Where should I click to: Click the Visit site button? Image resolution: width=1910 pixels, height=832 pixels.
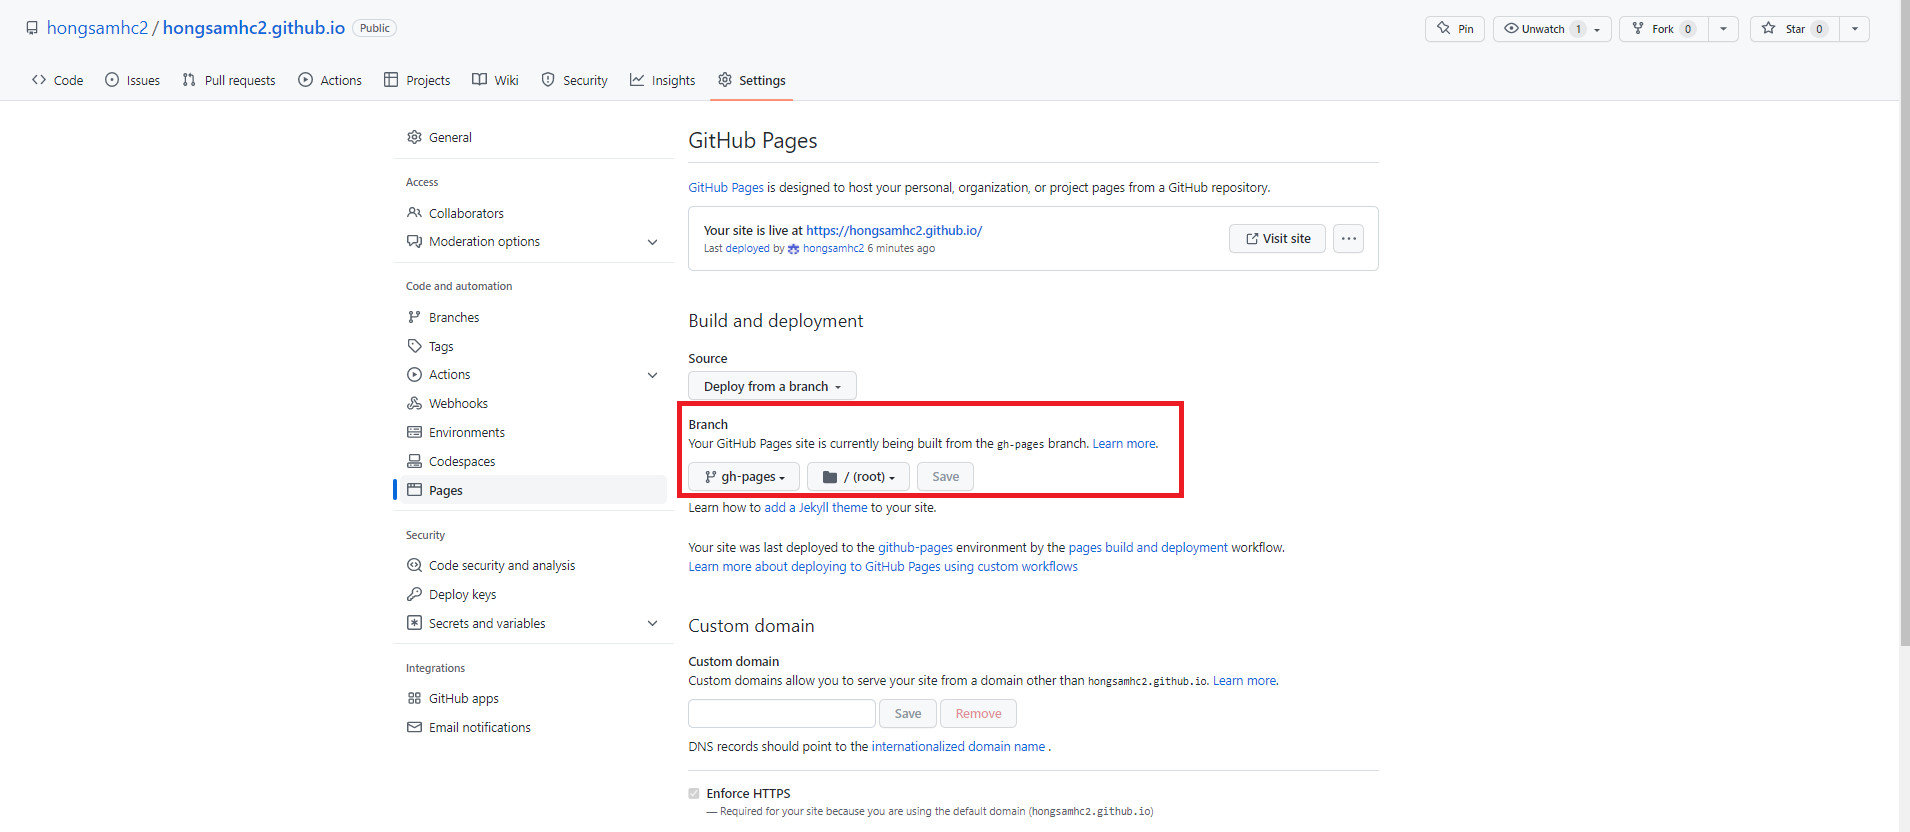1277,238
